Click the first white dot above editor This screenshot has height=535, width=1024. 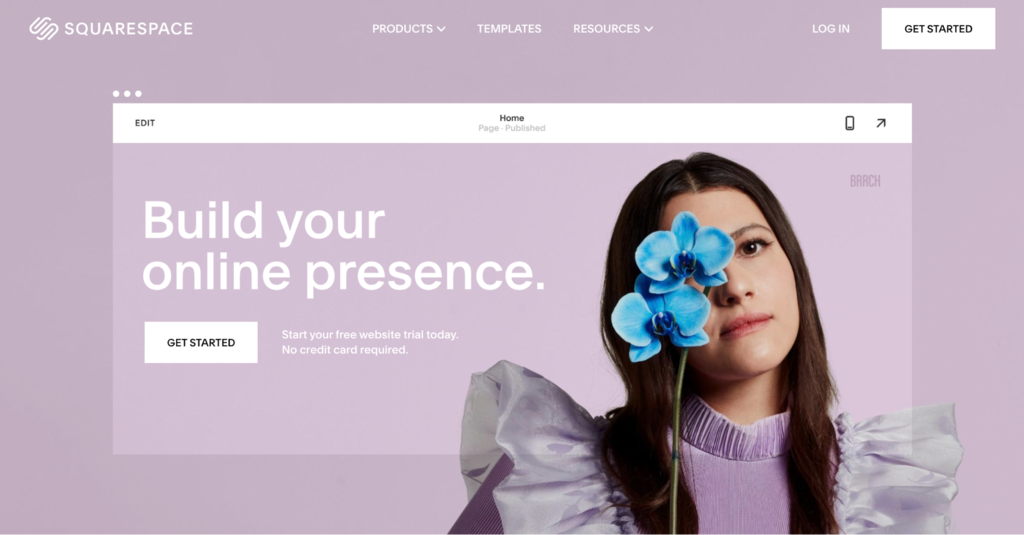[x=116, y=93]
